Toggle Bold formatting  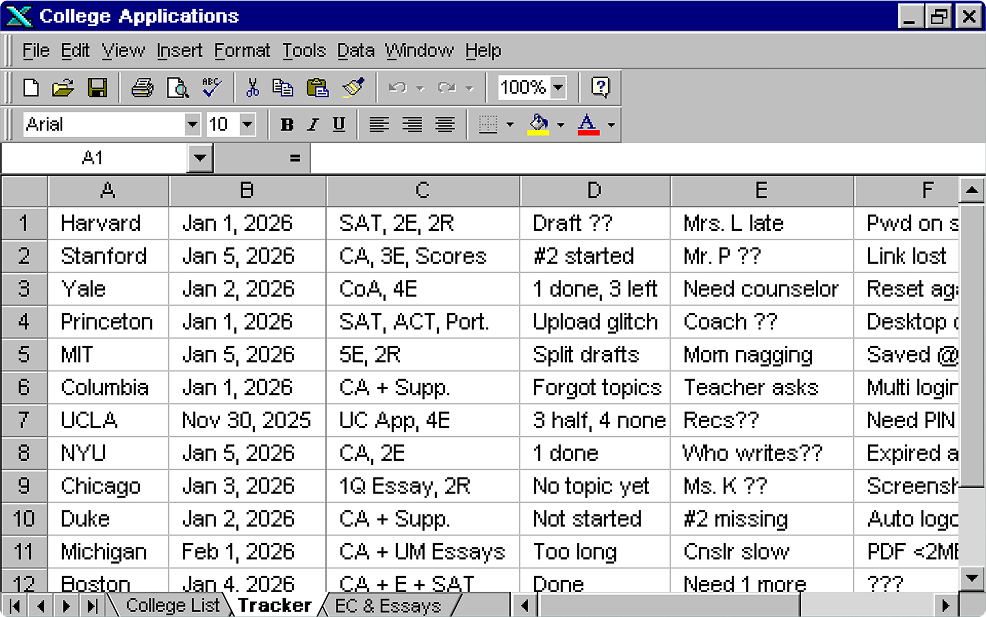click(x=287, y=125)
